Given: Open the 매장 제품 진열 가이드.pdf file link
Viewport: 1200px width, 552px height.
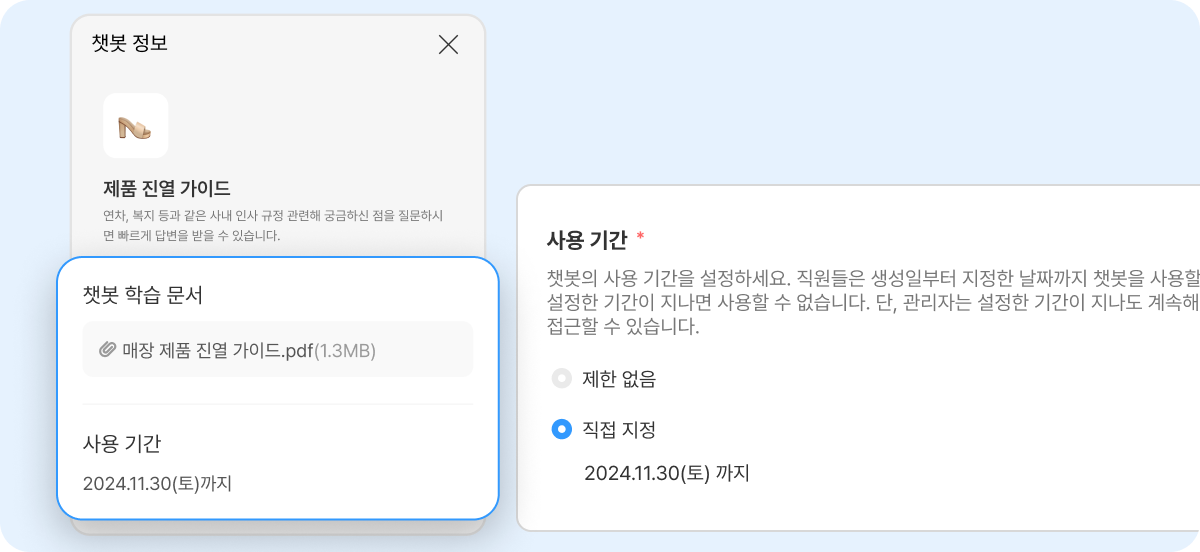Looking at the screenshot, I should tap(218, 350).
